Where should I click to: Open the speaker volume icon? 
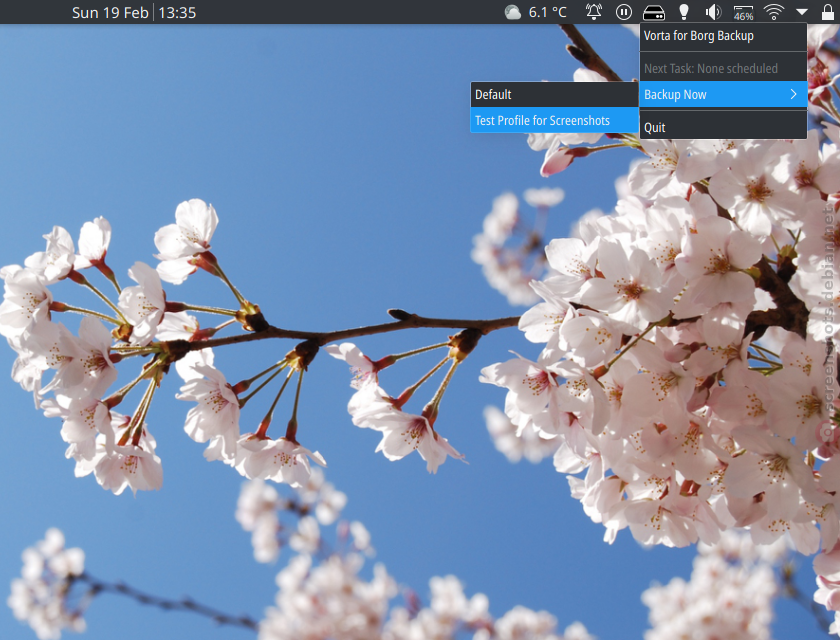click(x=713, y=12)
